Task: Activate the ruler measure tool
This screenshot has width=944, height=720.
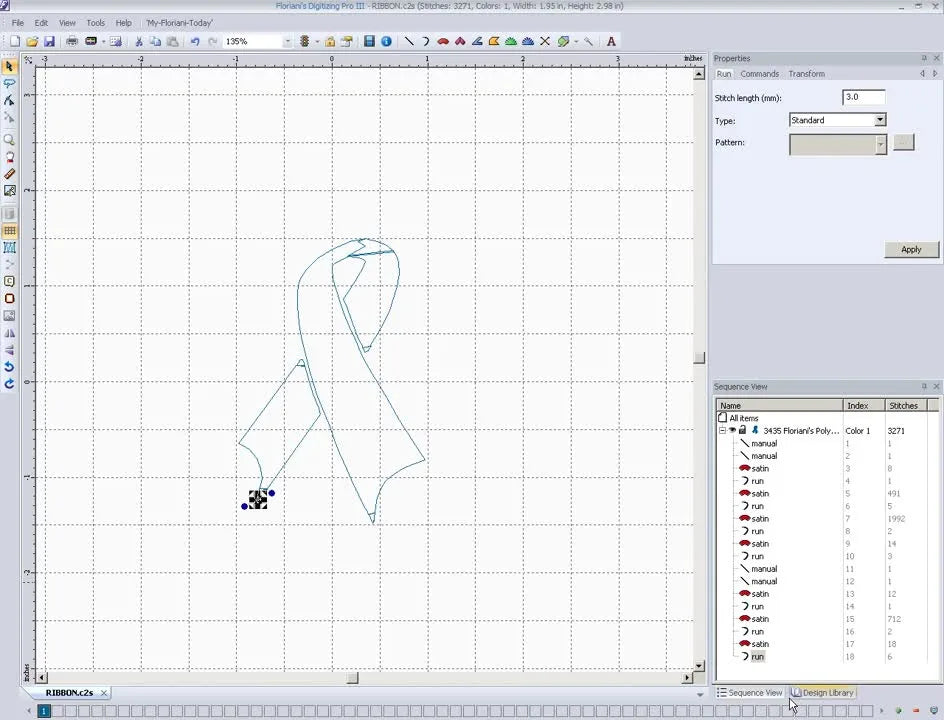Action: tap(9, 174)
